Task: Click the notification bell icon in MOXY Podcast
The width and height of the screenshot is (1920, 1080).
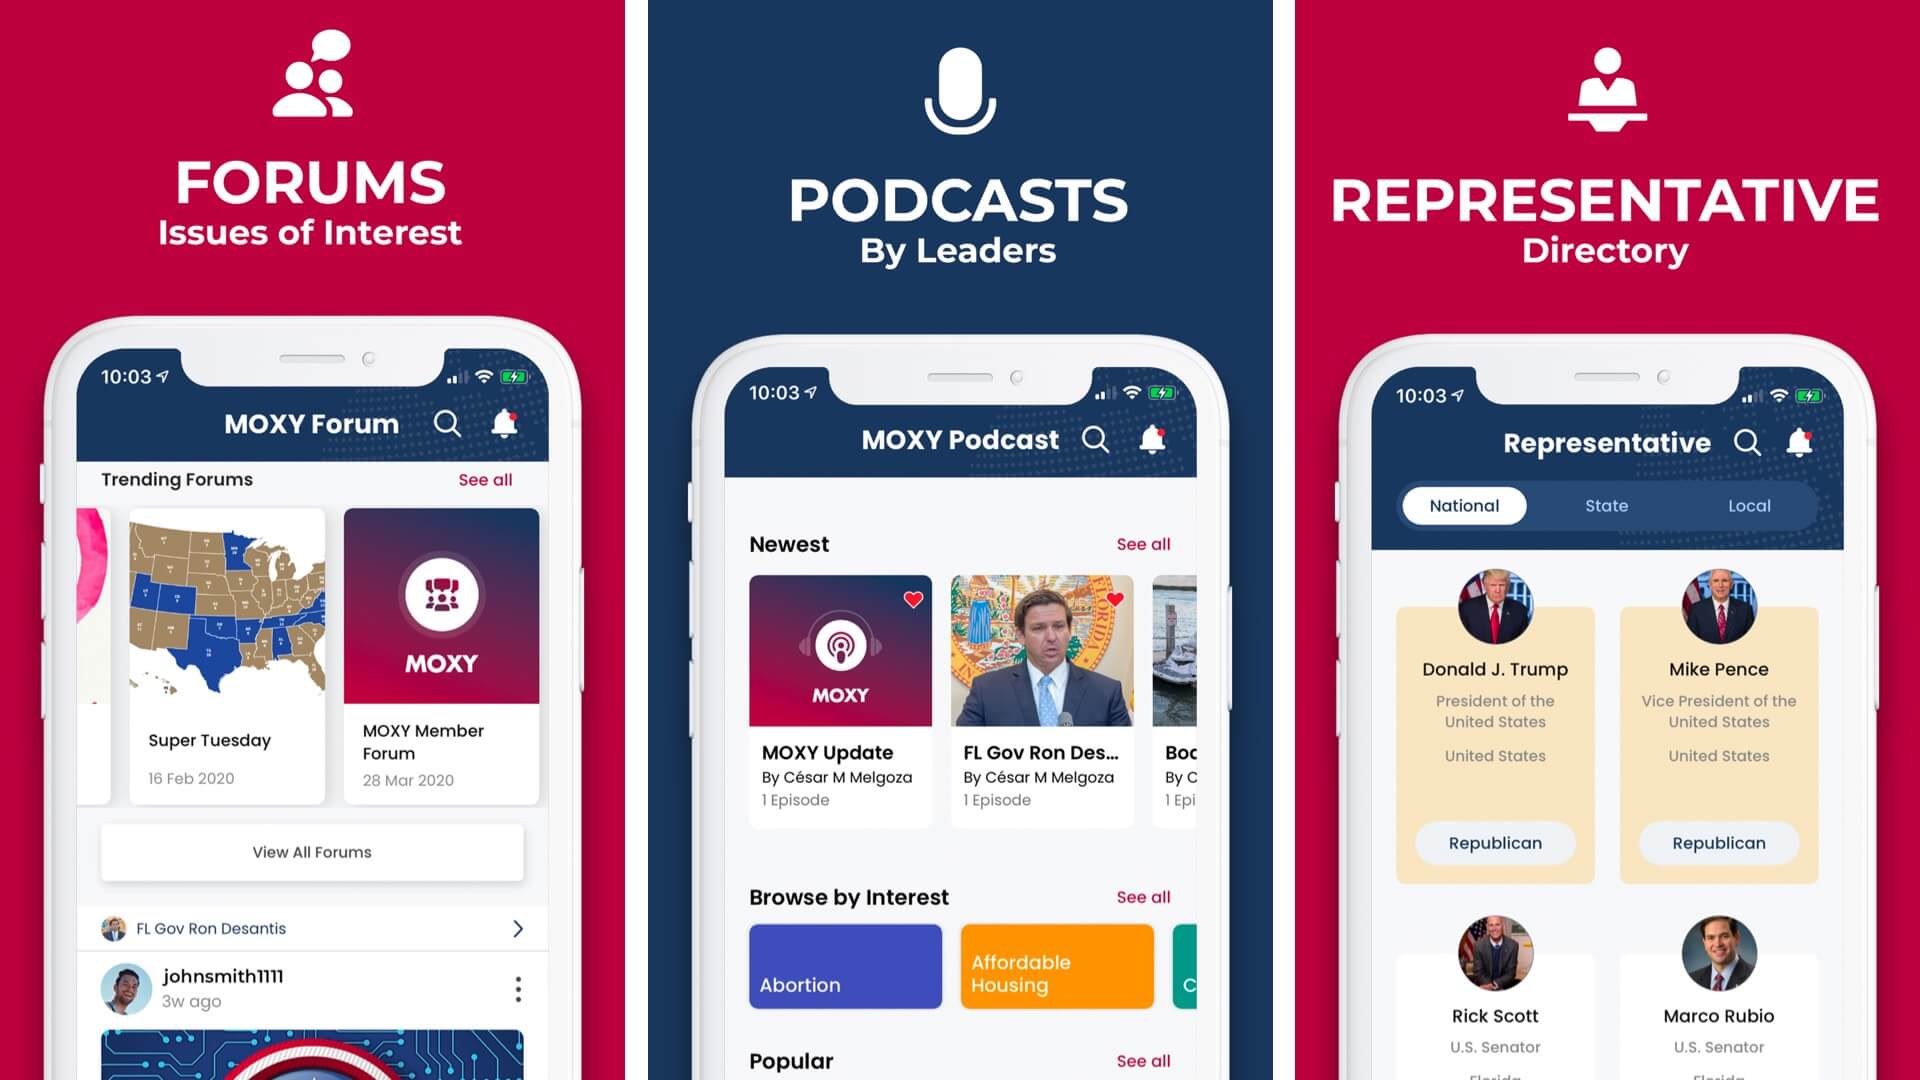Action: pos(1151,439)
